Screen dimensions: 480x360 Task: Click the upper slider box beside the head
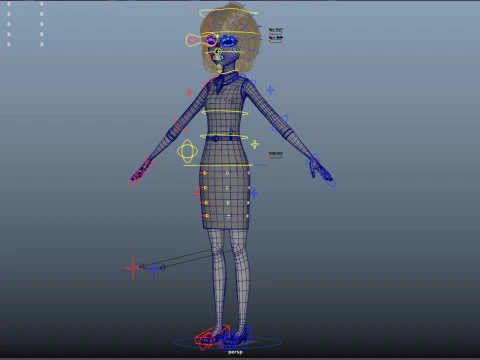coord(276,34)
